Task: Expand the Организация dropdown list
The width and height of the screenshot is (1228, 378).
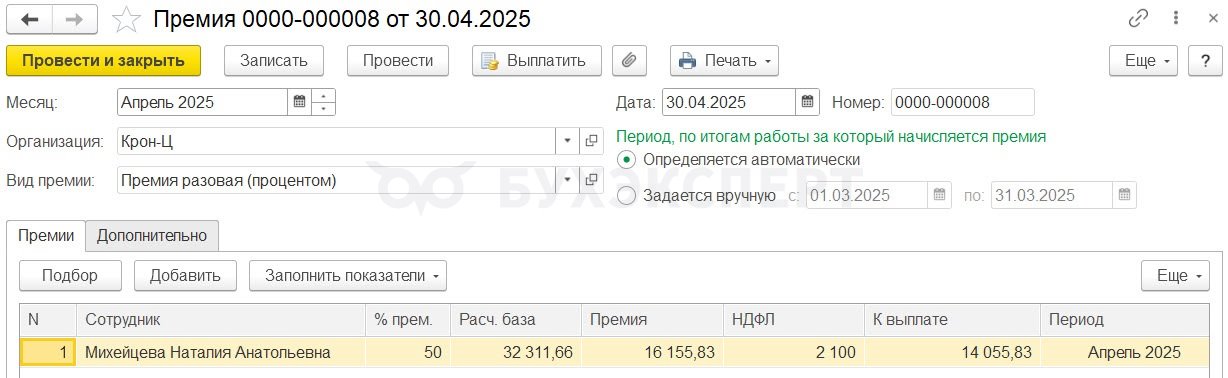Action: (x=568, y=141)
